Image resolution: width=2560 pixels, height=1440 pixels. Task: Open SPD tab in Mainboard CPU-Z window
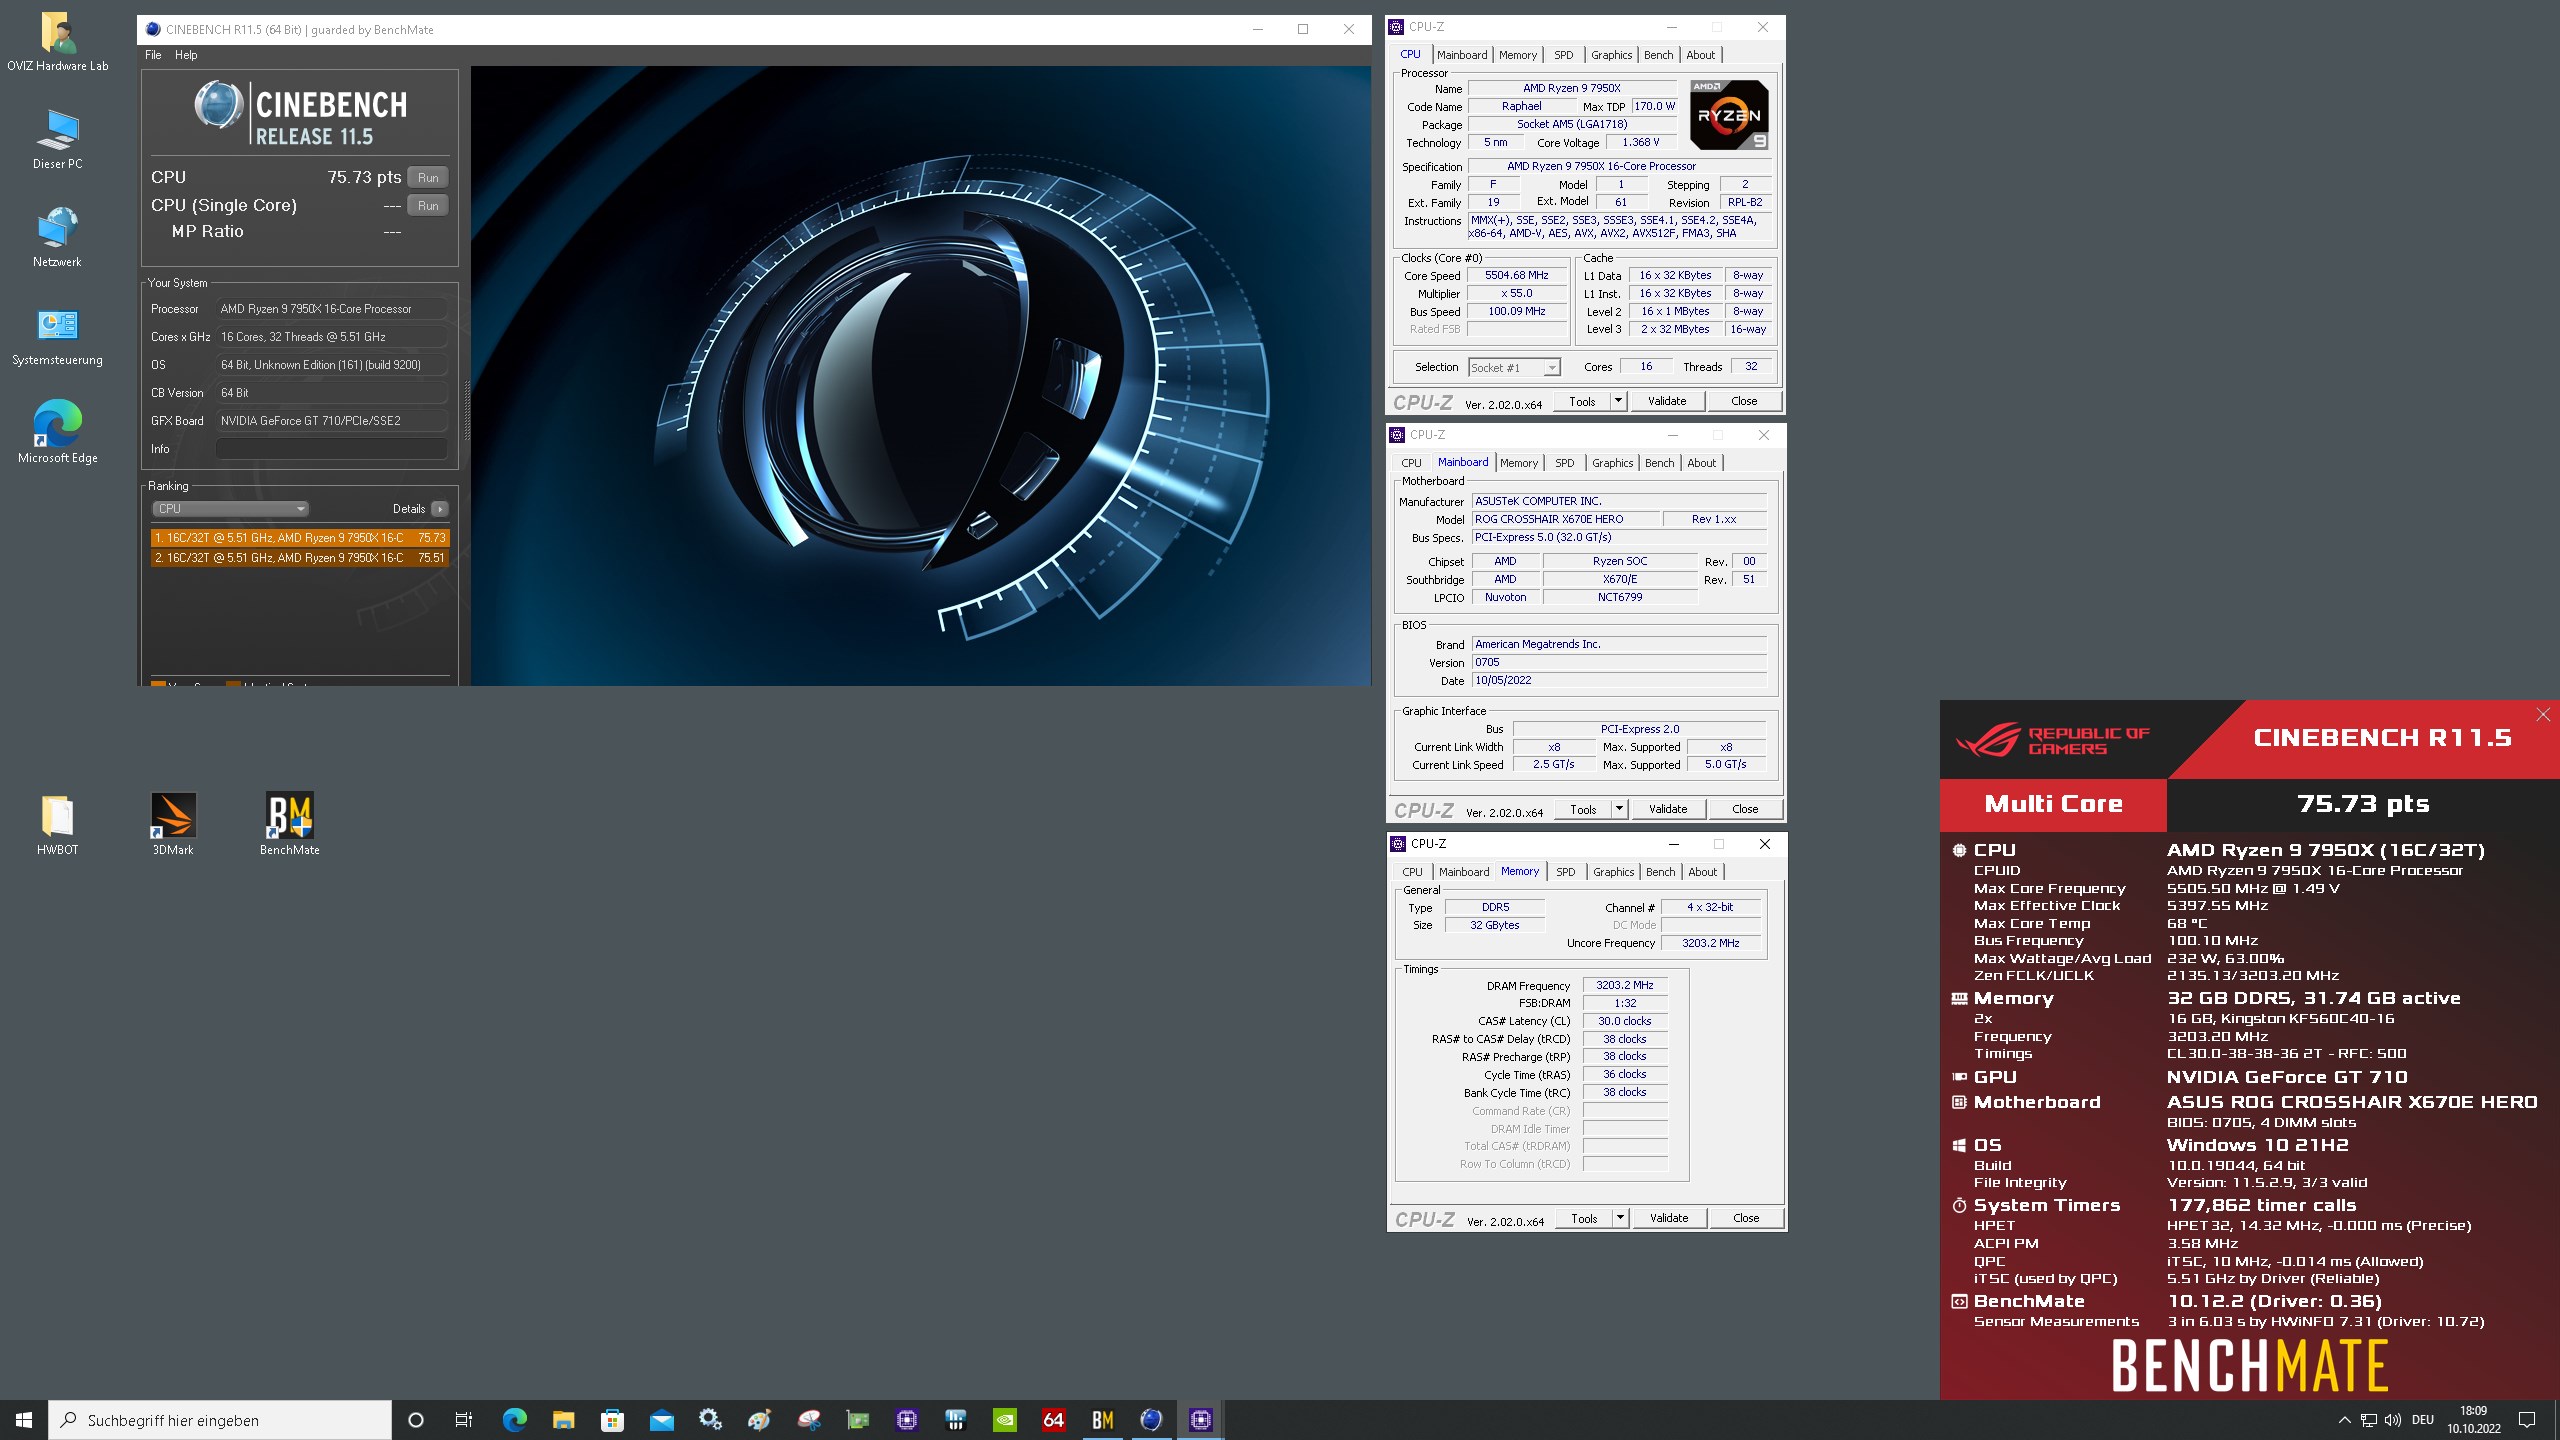click(1565, 463)
